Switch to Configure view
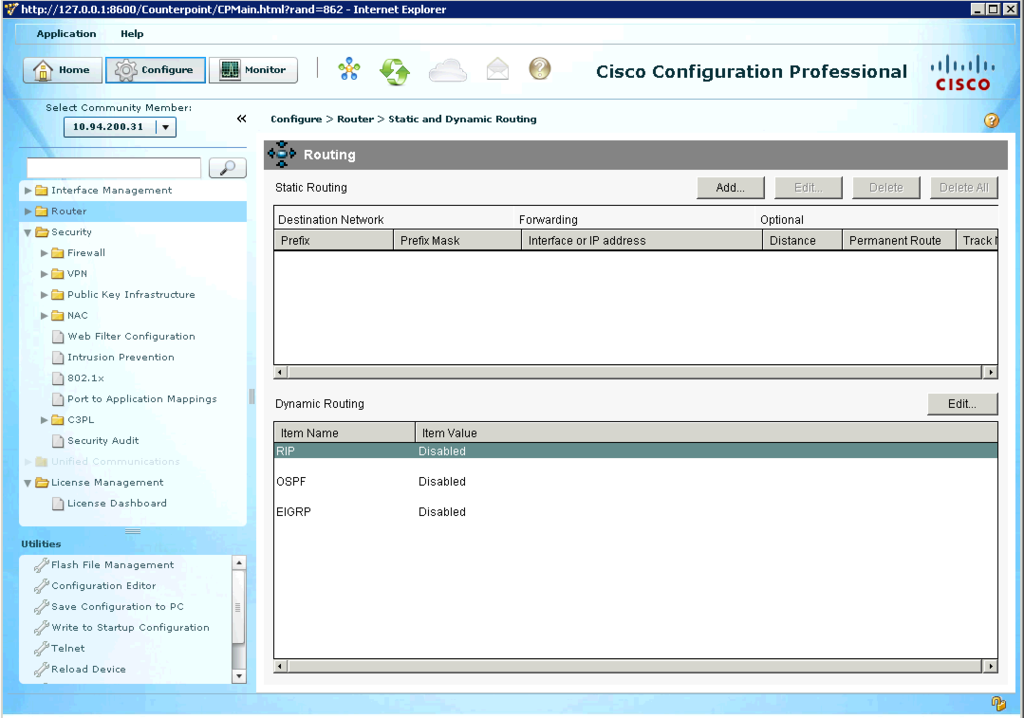 click(x=155, y=70)
